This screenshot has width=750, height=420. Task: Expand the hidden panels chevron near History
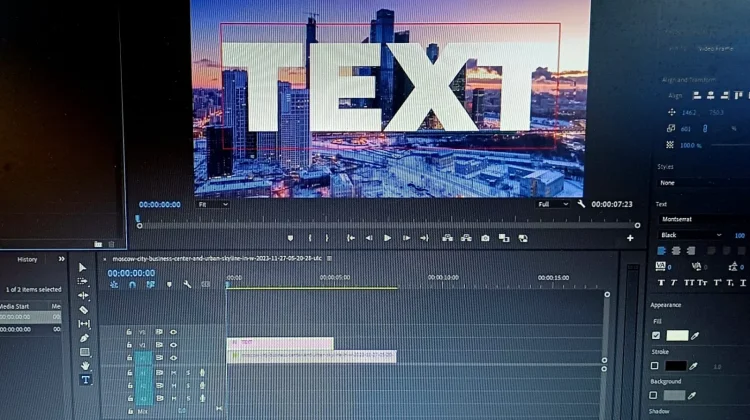click(x=61, y=259)
